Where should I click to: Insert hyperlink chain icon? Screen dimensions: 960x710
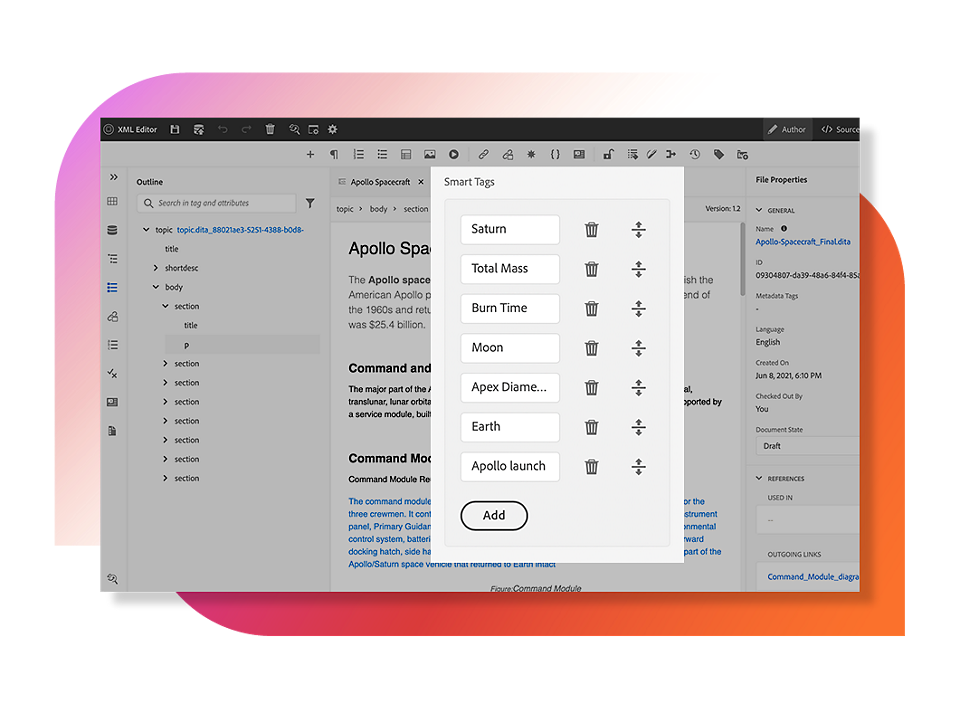point(484,154)
